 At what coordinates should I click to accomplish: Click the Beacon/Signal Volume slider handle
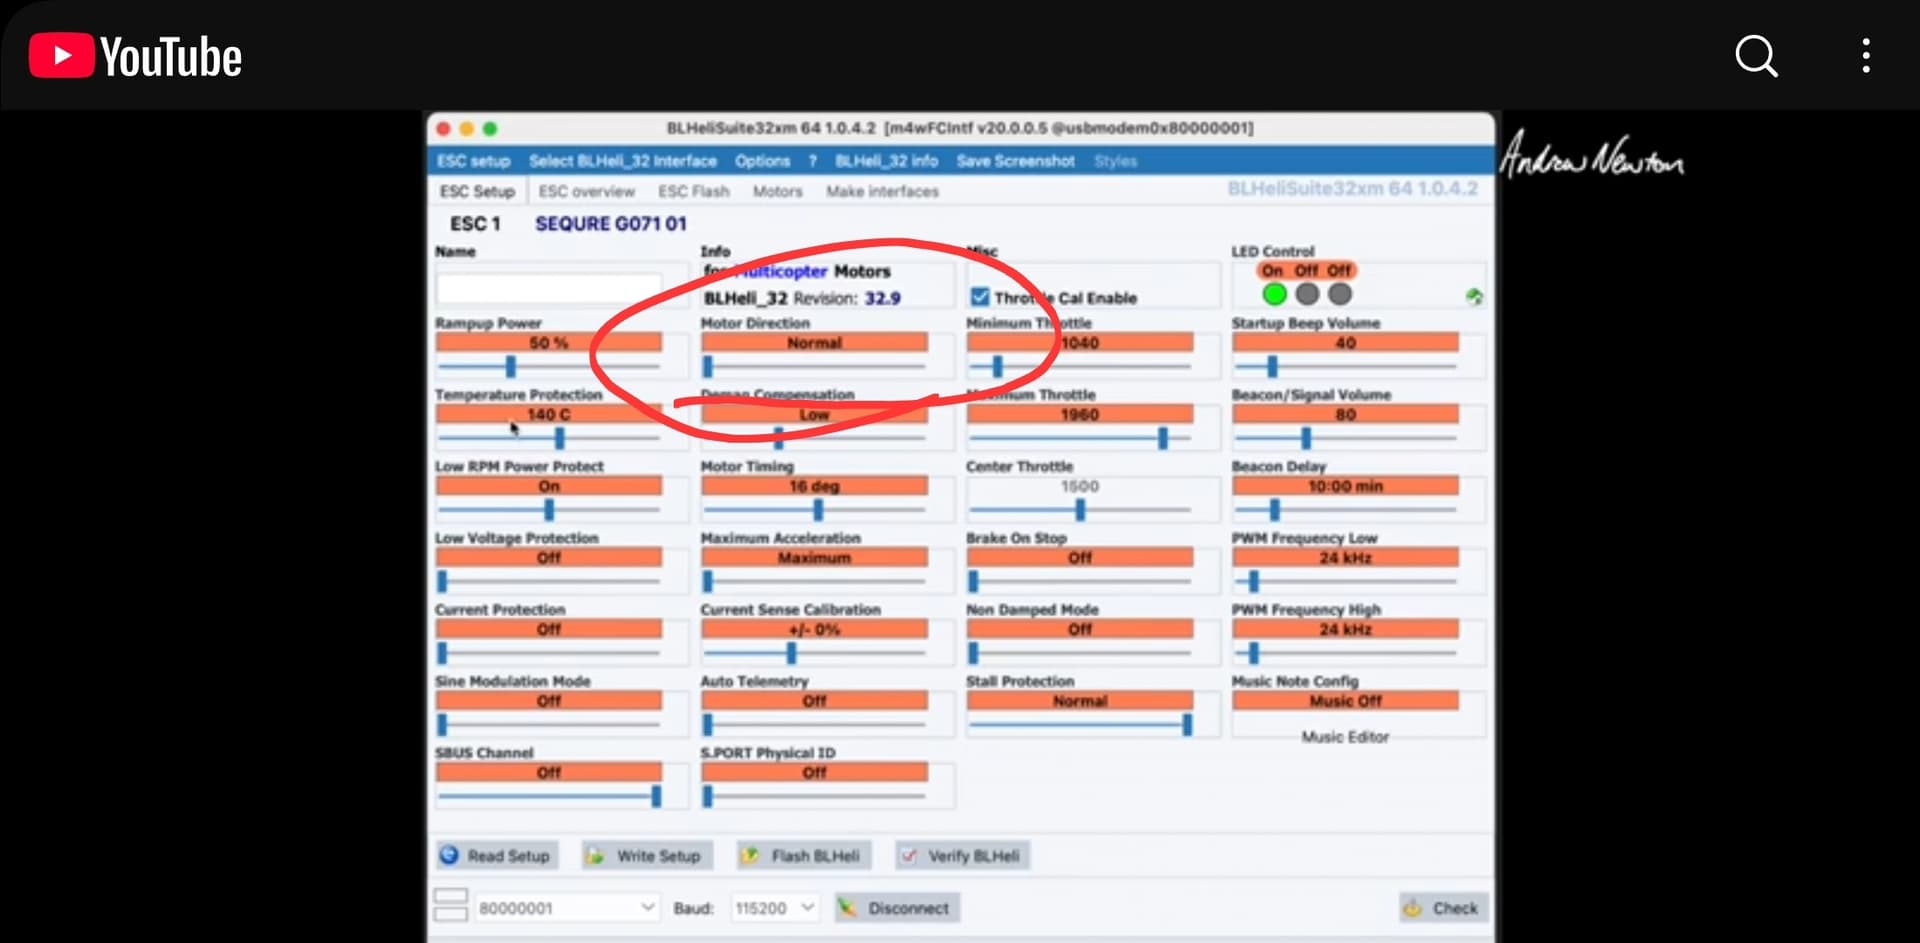(x=1306, y=438)
